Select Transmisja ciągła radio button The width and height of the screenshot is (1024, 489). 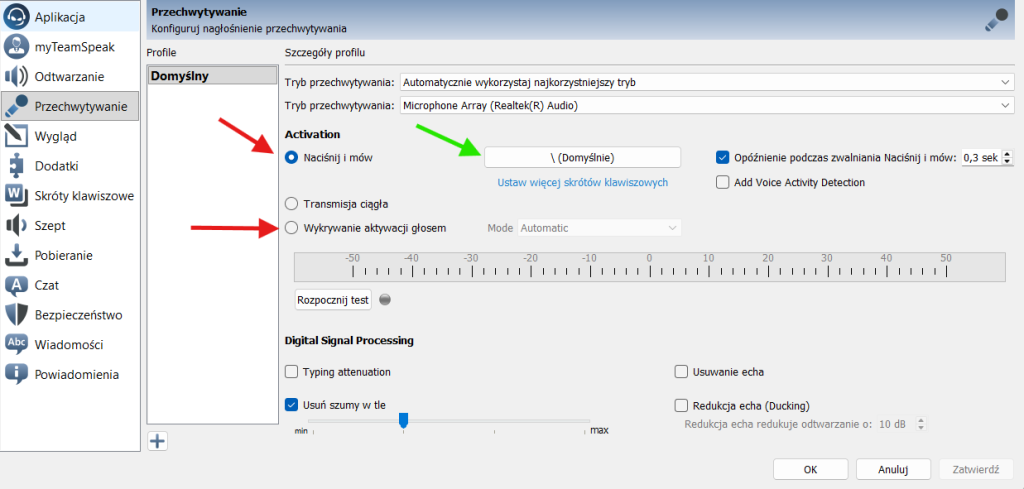point(292,203)
